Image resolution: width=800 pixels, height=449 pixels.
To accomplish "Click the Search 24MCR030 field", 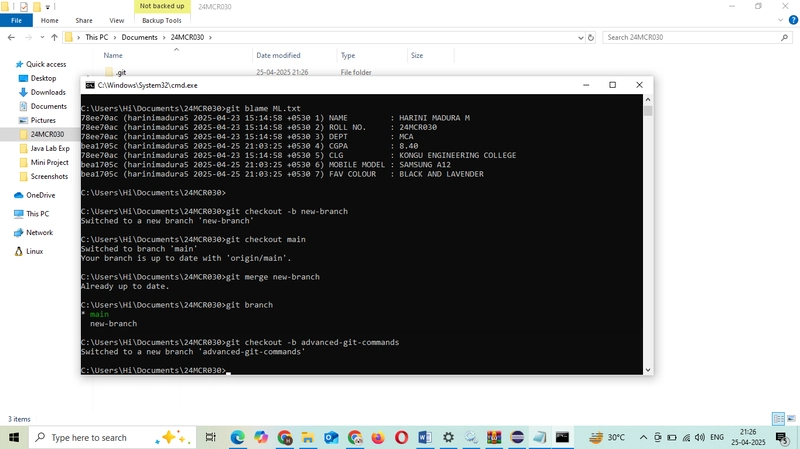I will coord(692,37).
